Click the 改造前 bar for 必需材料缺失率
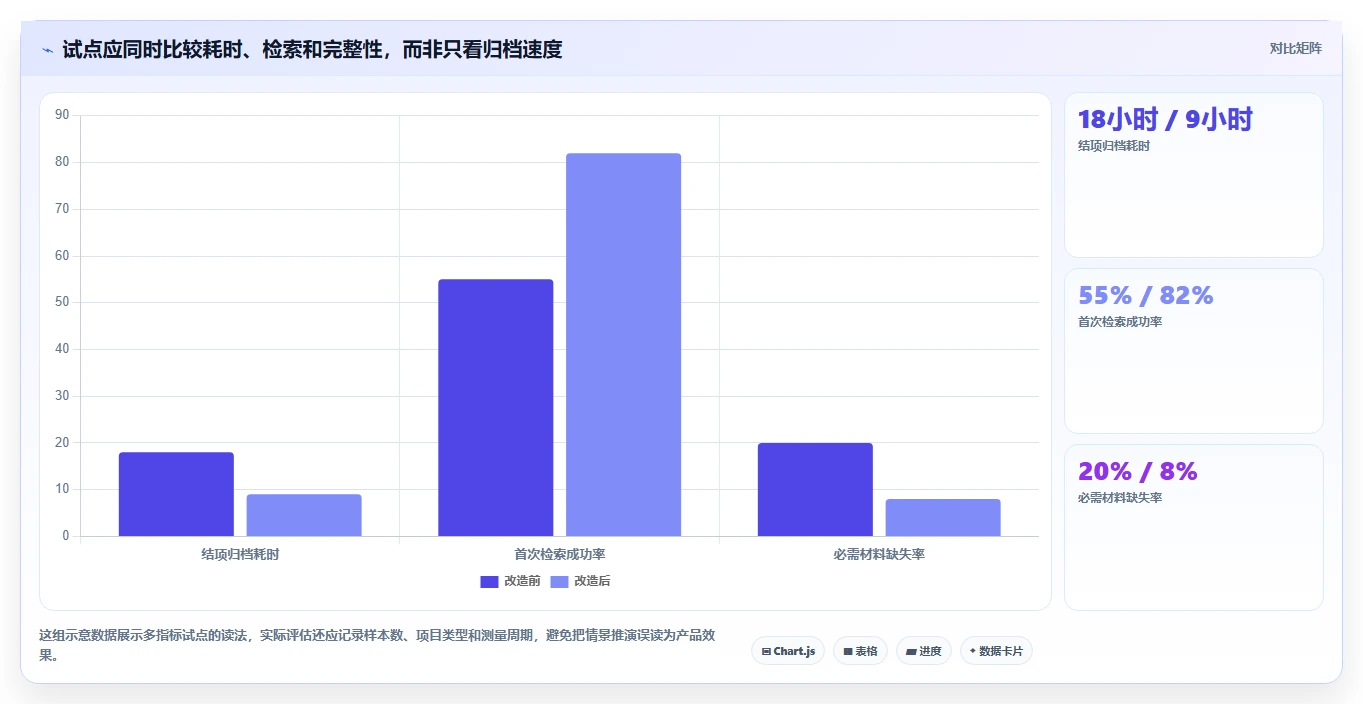The image size is (1363, 704). tap(815, 490)
